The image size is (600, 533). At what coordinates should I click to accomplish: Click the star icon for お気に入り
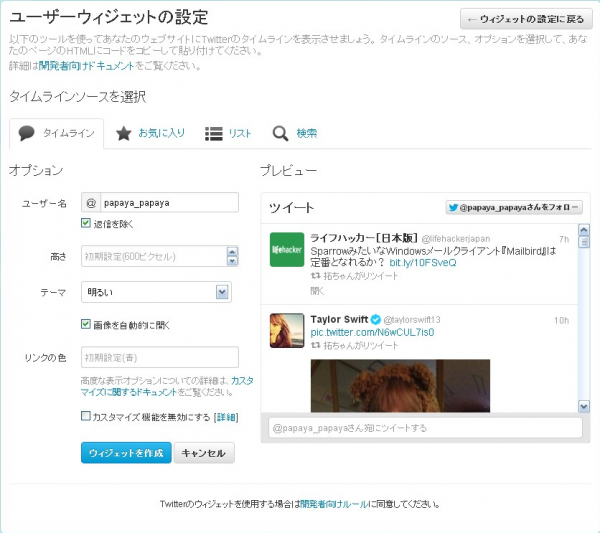pos(124,134)
